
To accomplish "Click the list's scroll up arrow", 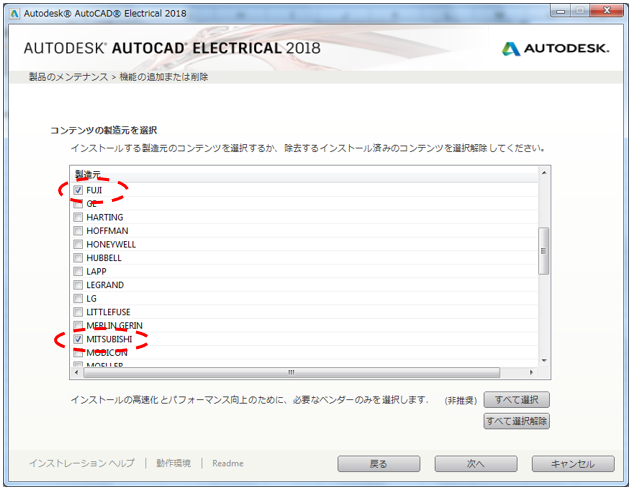I will tap(544, 173).
